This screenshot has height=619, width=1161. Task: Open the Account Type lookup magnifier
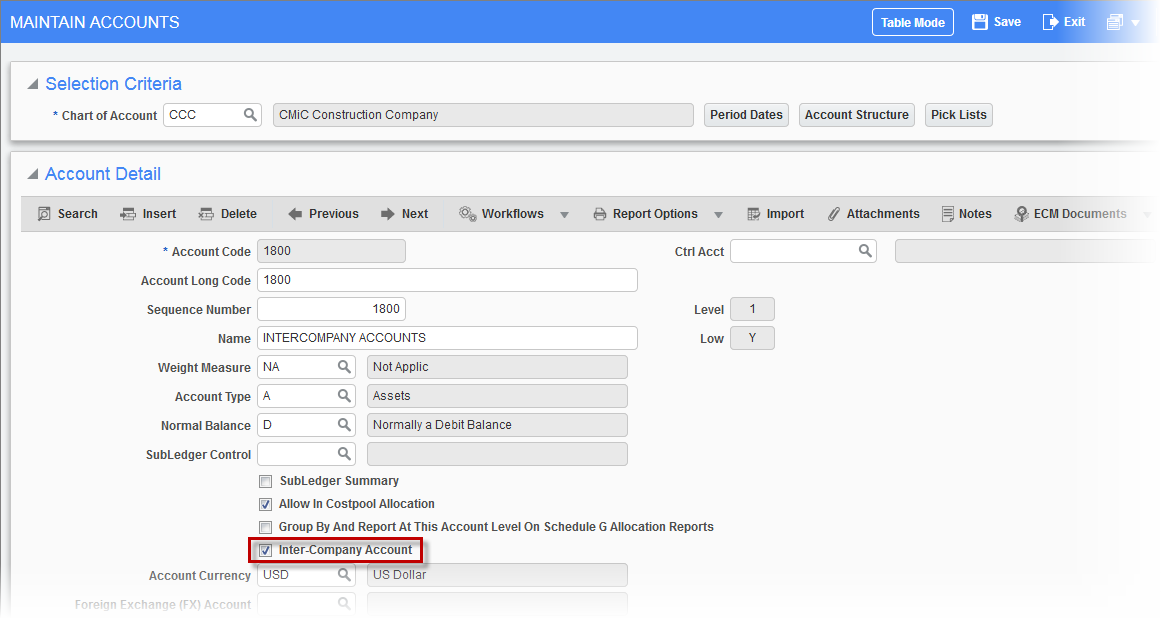(344, 395)
